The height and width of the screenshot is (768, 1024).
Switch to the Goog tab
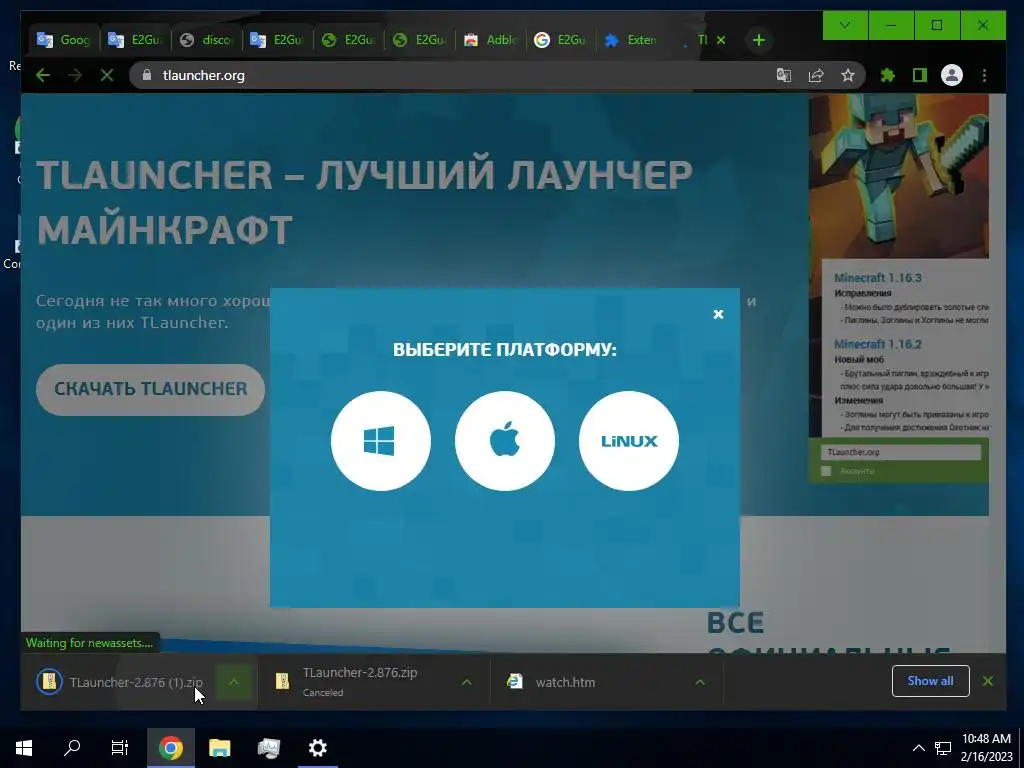click(63, 40)
